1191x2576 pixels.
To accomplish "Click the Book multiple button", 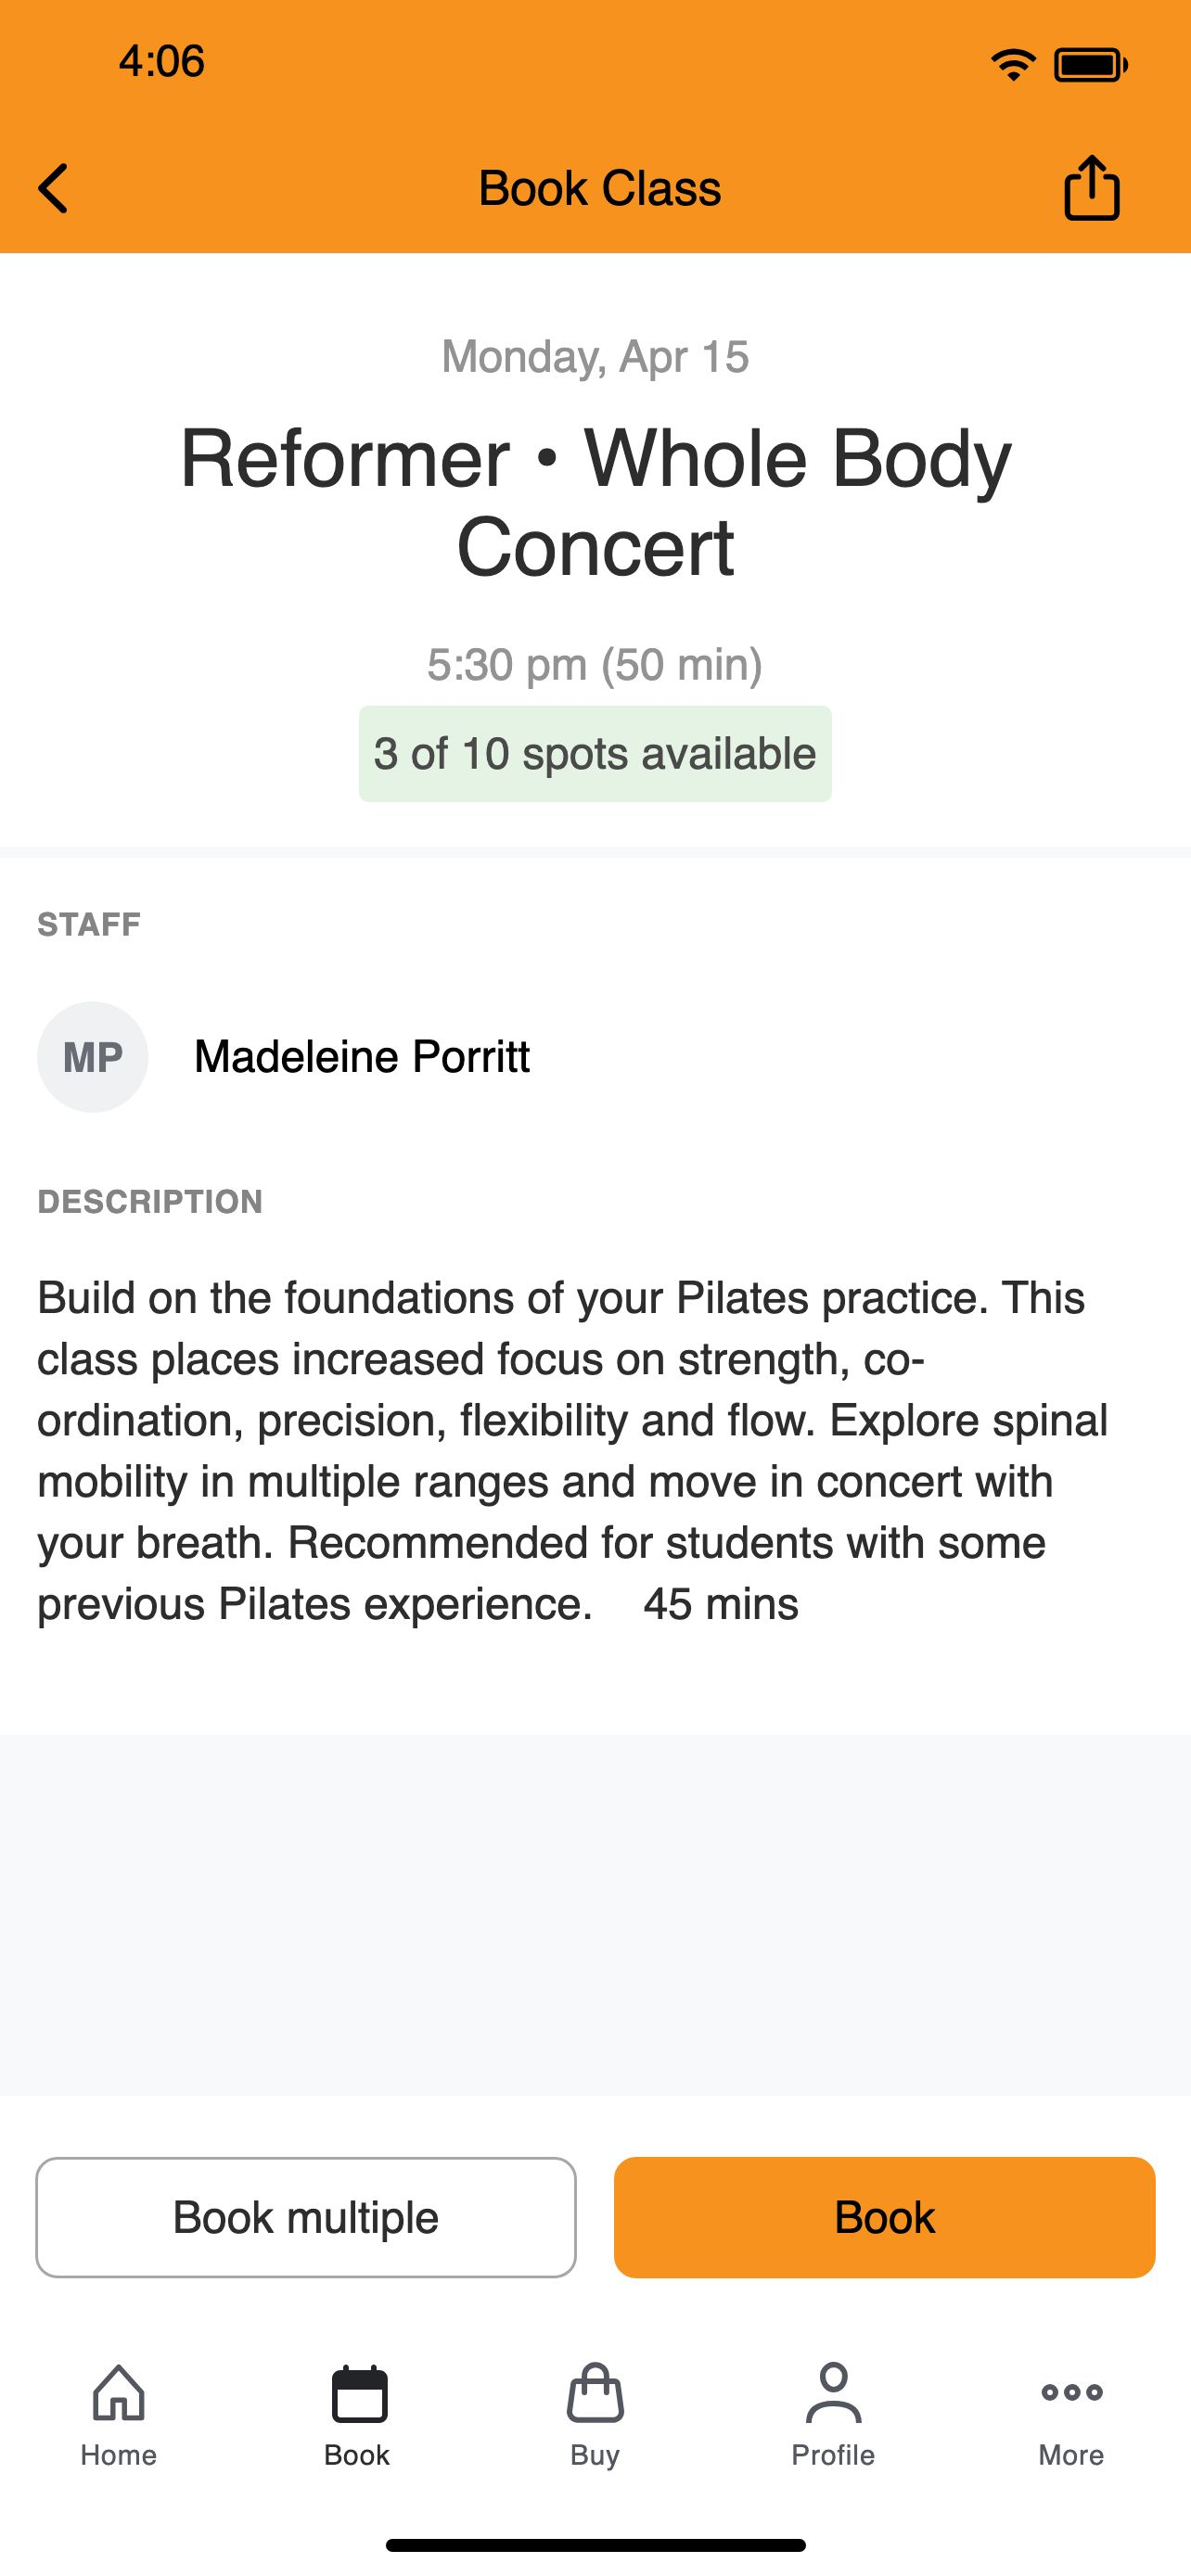I will click(x=306, y=2217).
